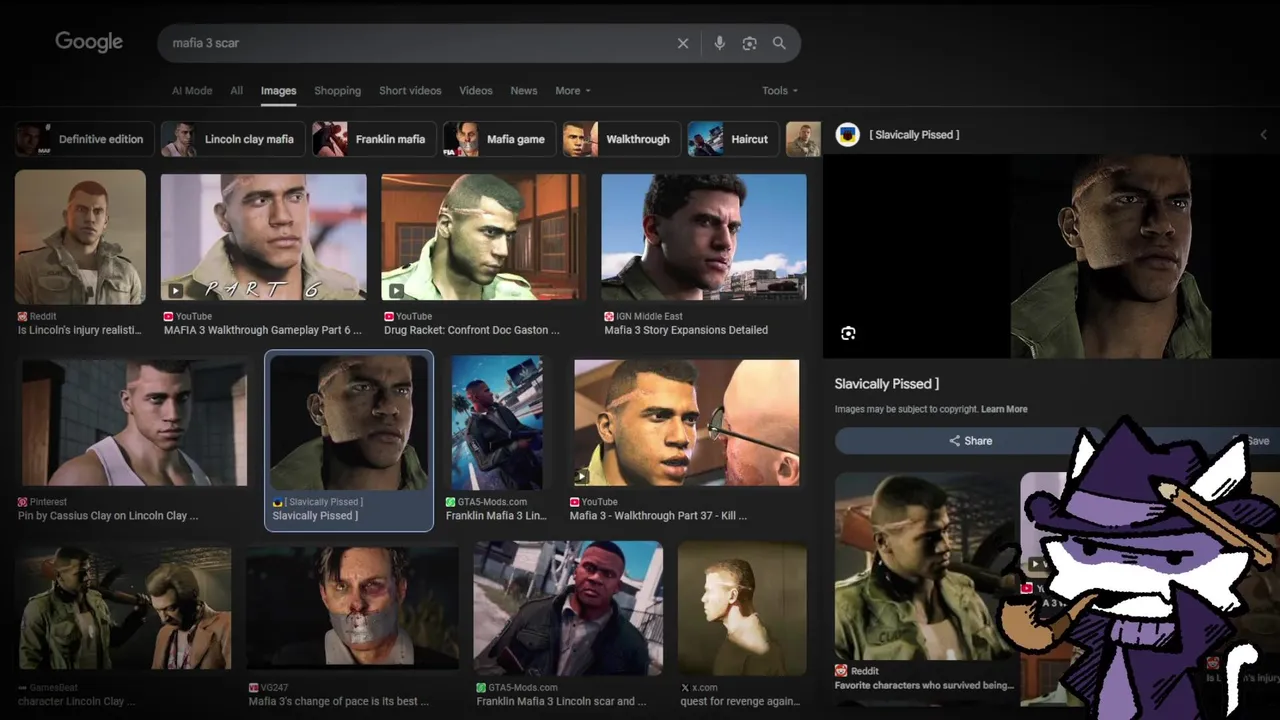Share the selected image
This screenshot has height=720, width=1280.
[x=970, y=441]
